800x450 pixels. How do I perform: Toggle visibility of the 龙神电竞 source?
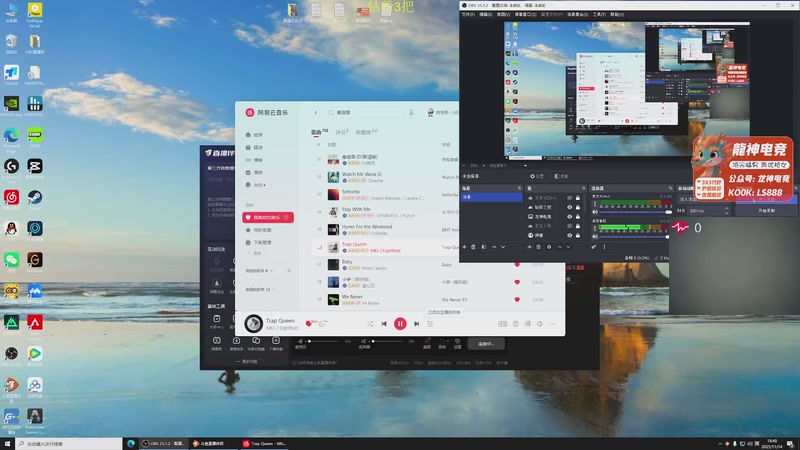[x=569, y=217]
